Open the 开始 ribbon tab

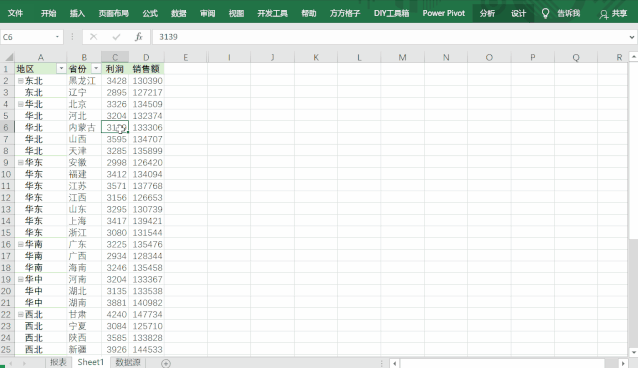click(x=48, y=13)
